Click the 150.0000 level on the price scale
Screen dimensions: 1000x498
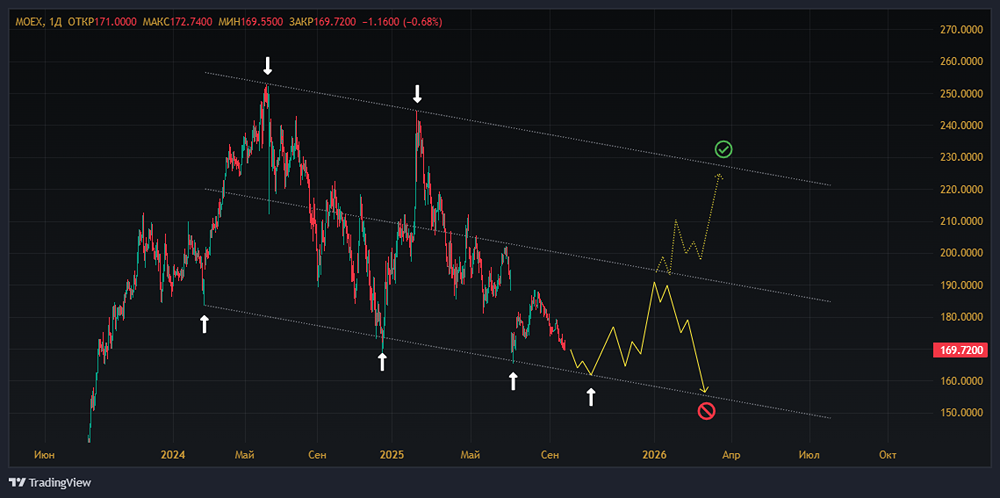point(960,413)
